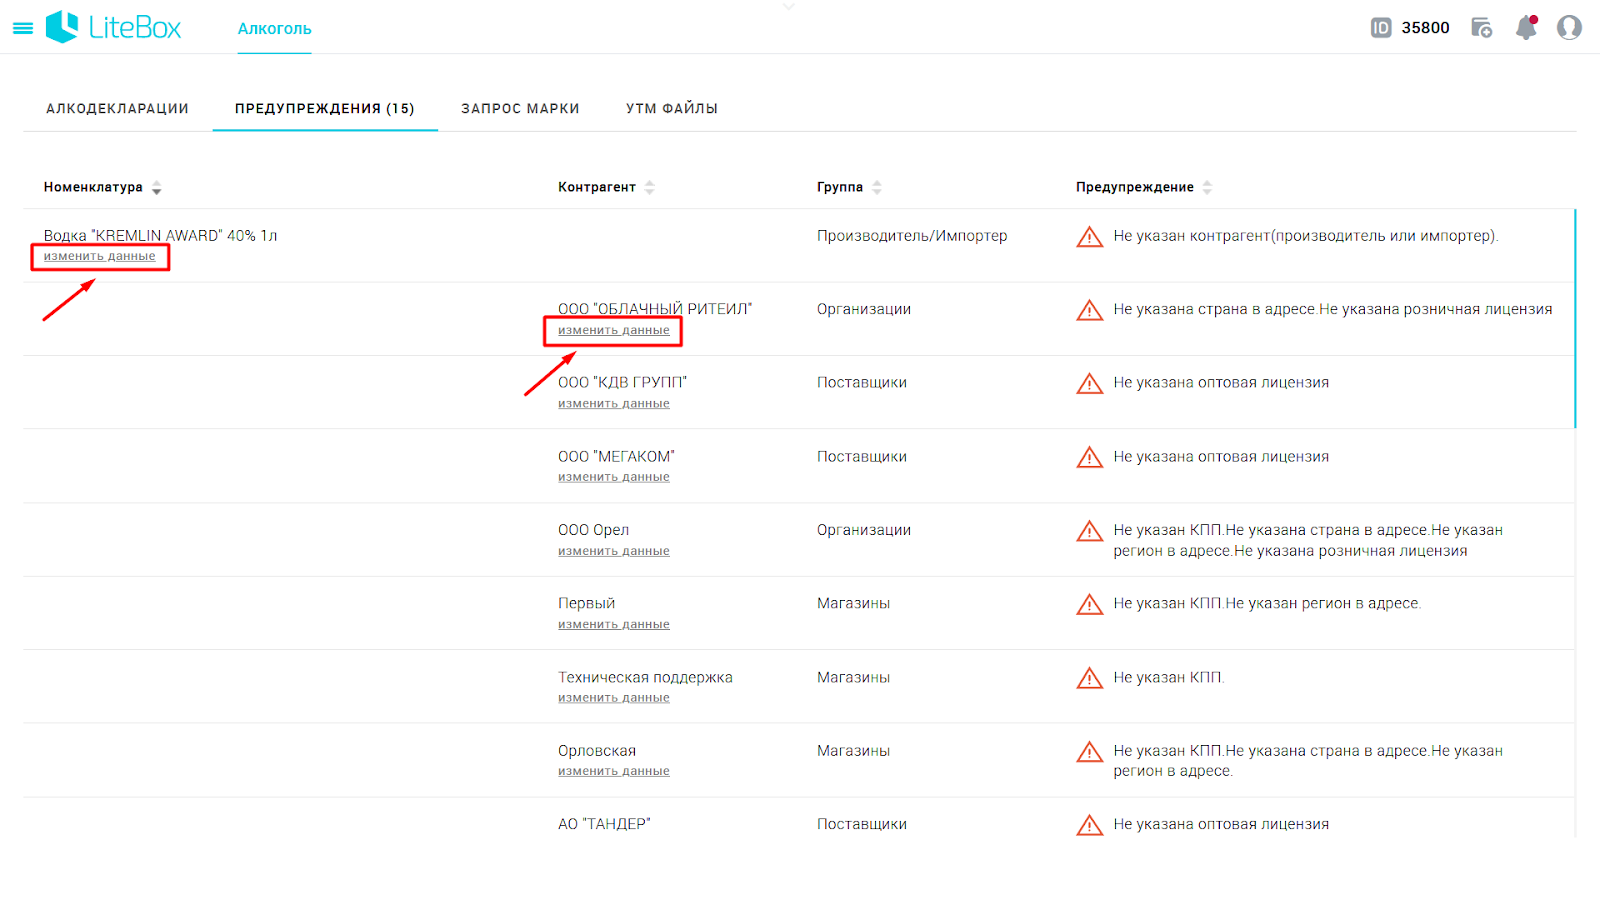This screenshot has height=900, width=1600.
Task: Click изменить данные under ООО Орел
Action: pyautogui.click(x=614, y=552)
